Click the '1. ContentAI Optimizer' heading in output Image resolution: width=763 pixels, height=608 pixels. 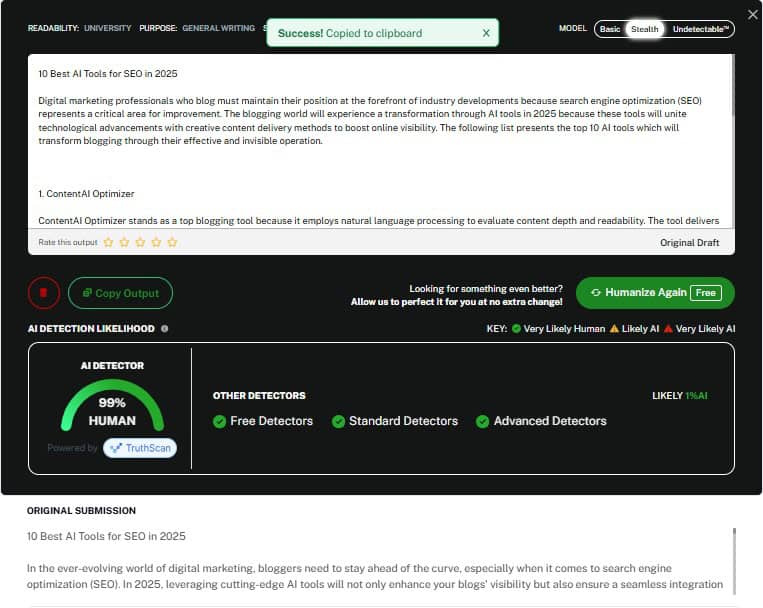[x=86, y=194]
